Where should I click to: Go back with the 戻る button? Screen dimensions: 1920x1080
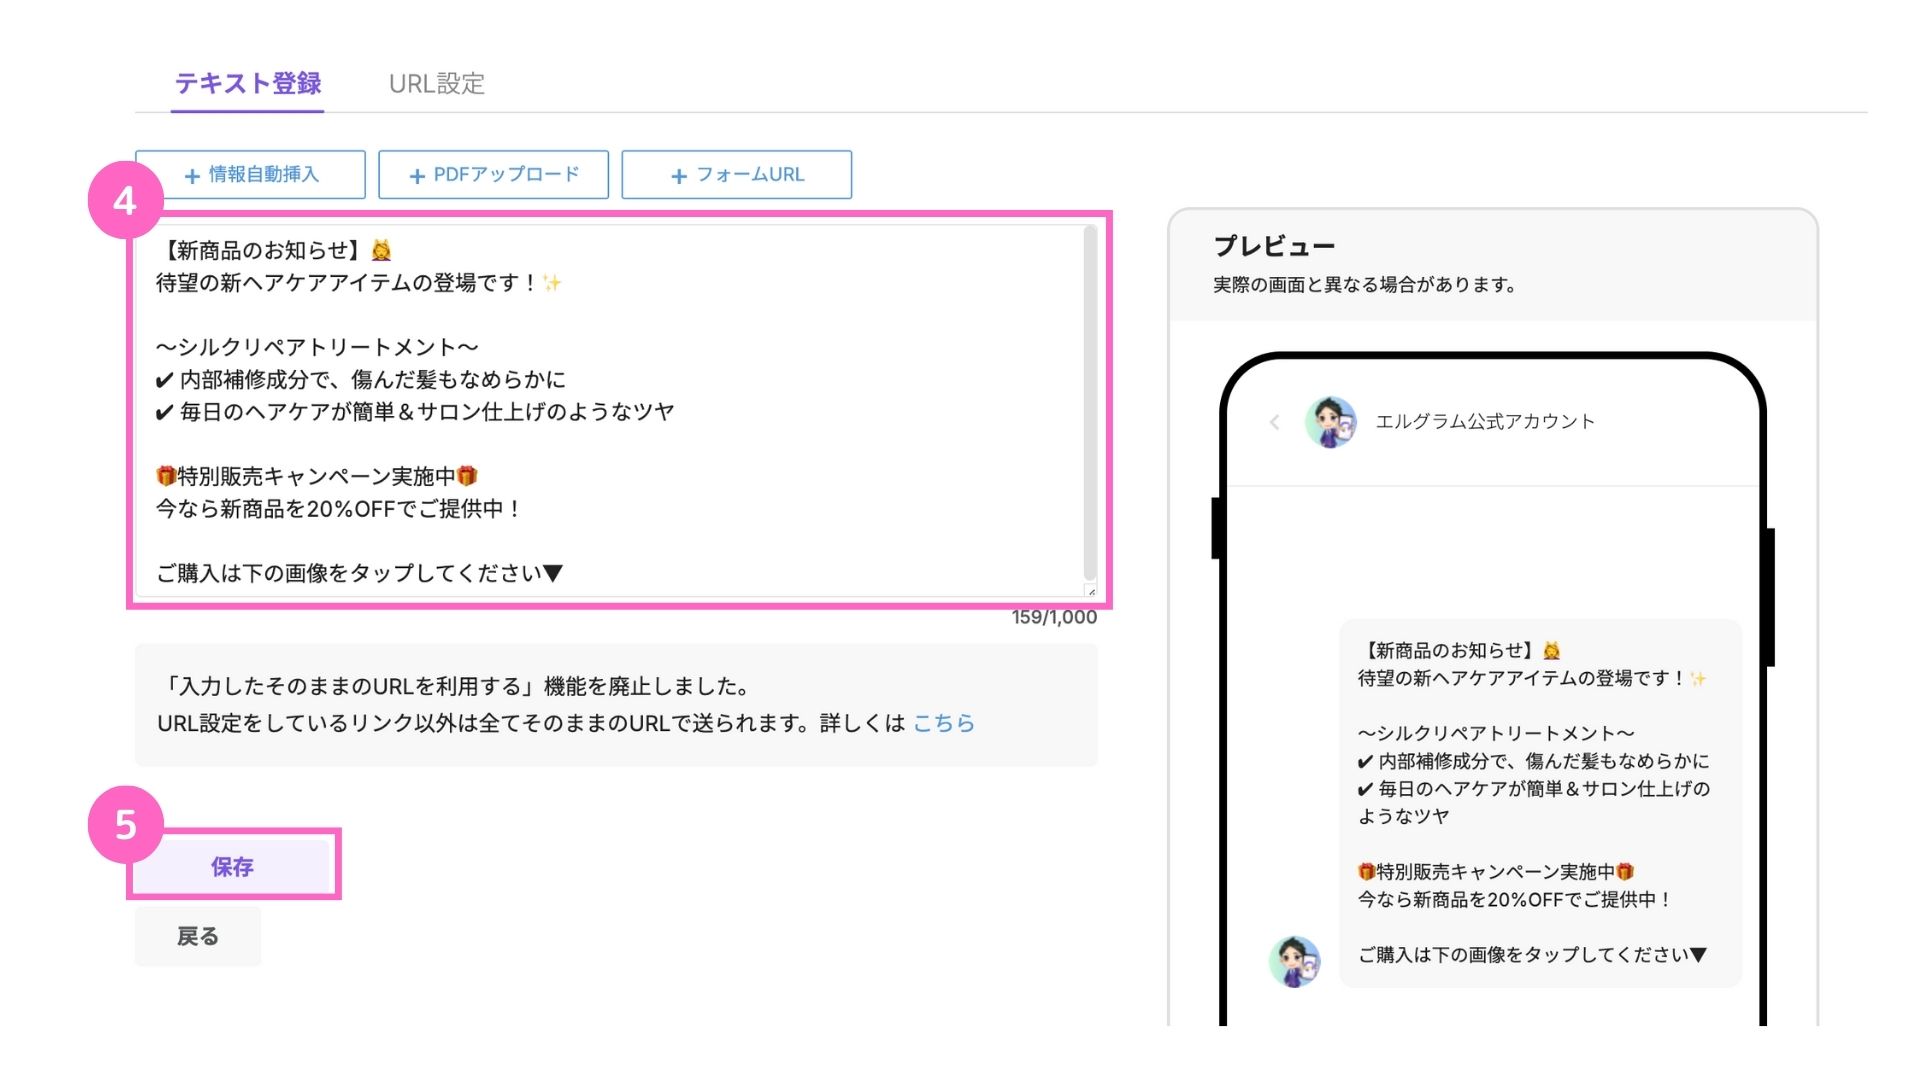coord(198,937)
